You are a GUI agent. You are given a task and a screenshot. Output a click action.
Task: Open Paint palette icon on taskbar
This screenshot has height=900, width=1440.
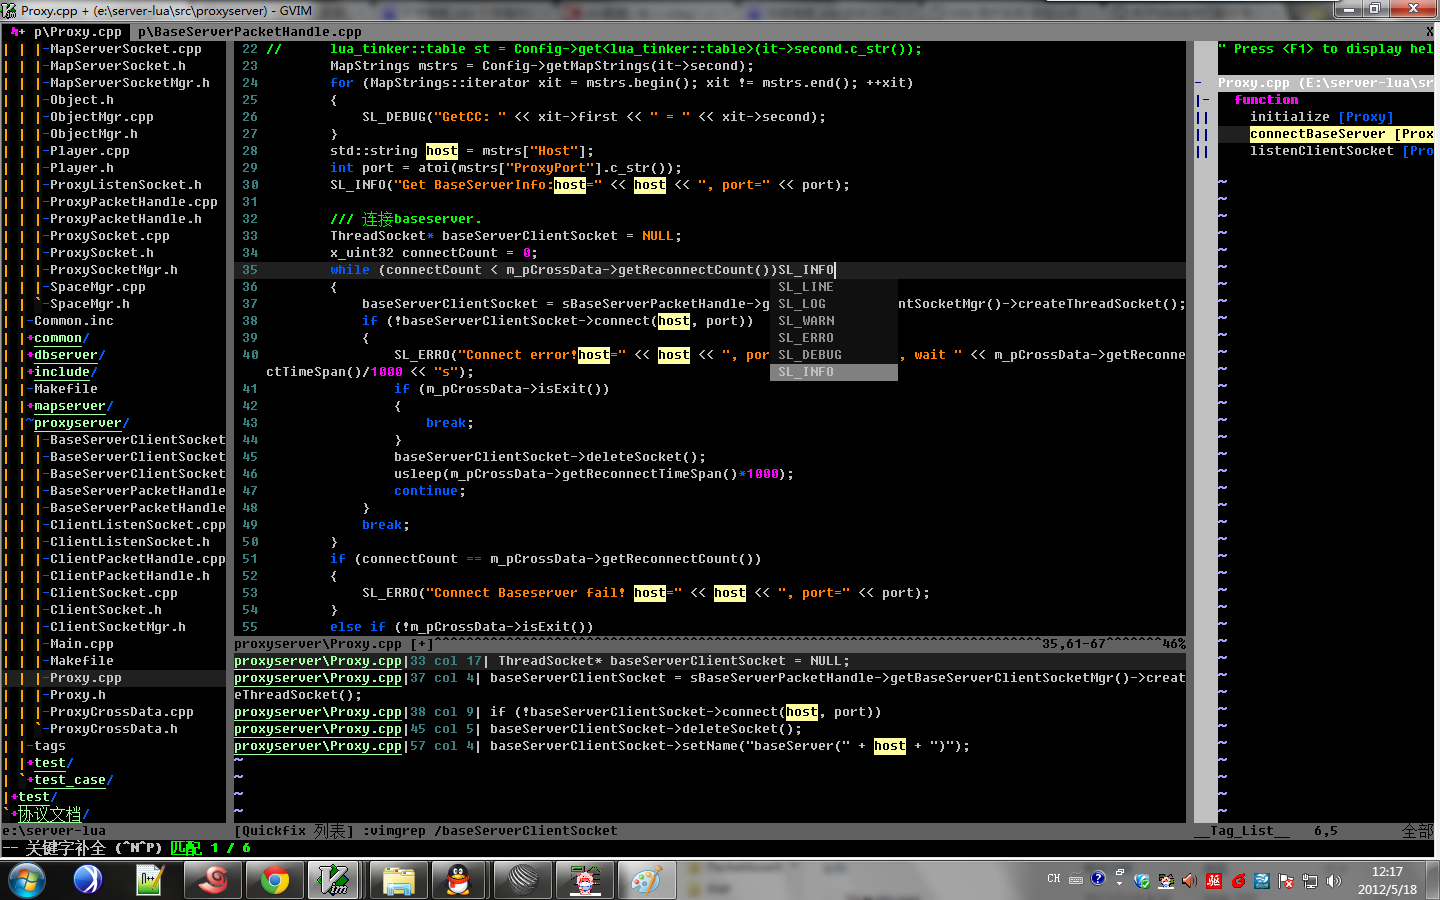click(x=646, y=880)
